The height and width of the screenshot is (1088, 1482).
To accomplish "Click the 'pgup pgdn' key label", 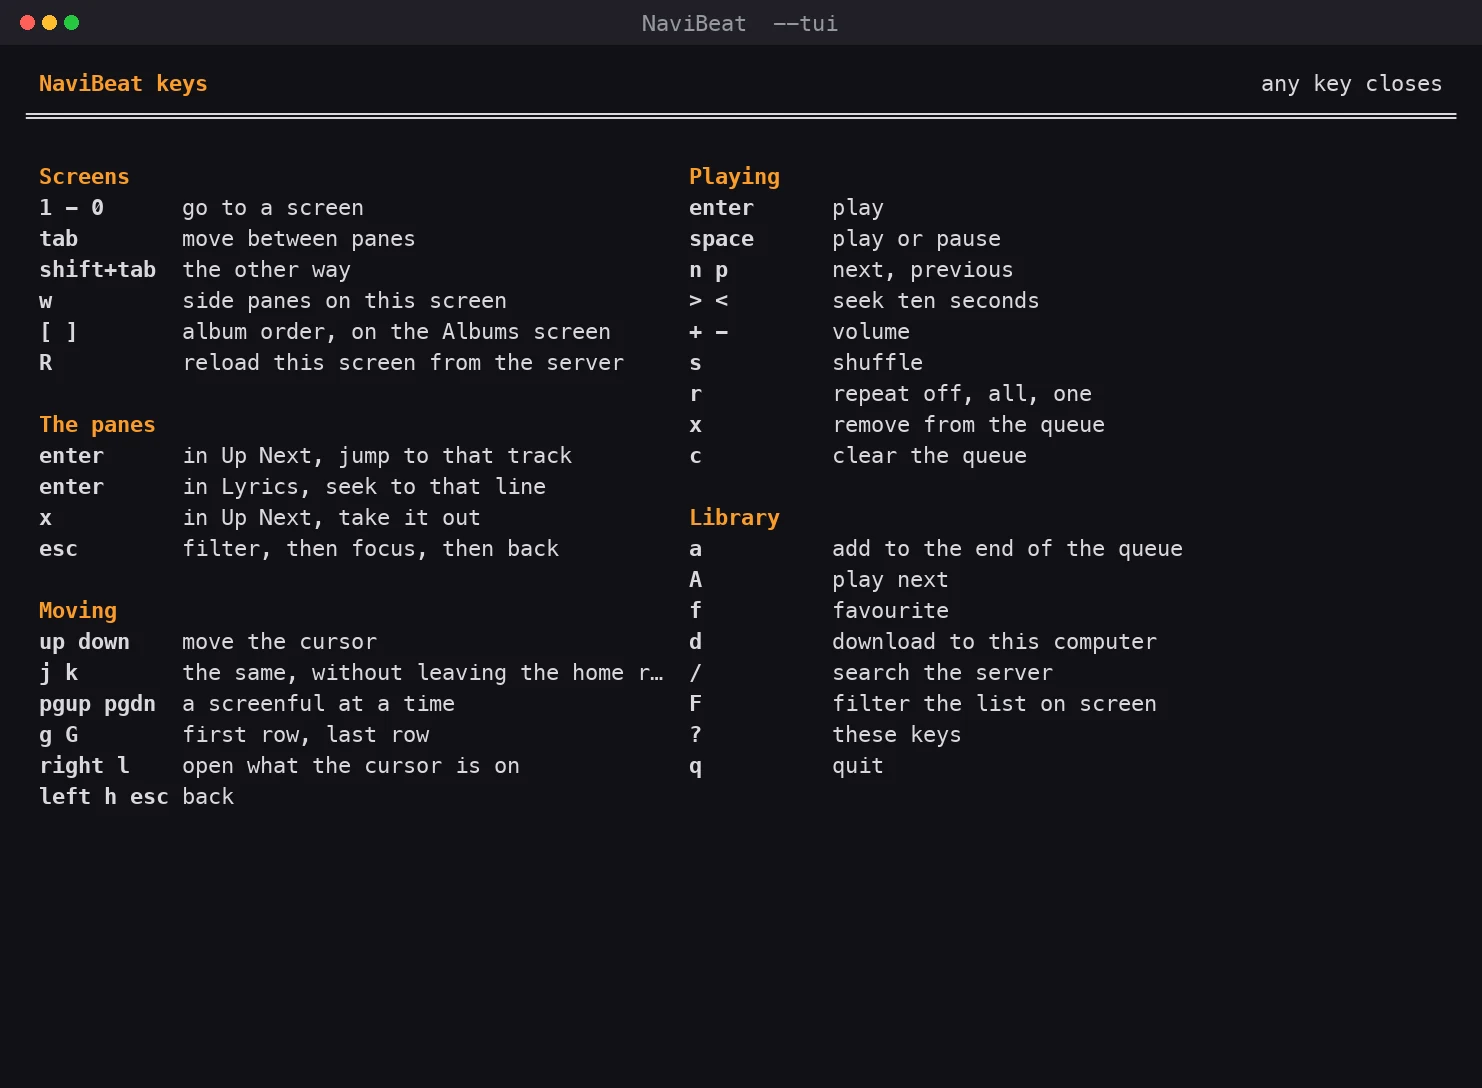I will (97, 704).
